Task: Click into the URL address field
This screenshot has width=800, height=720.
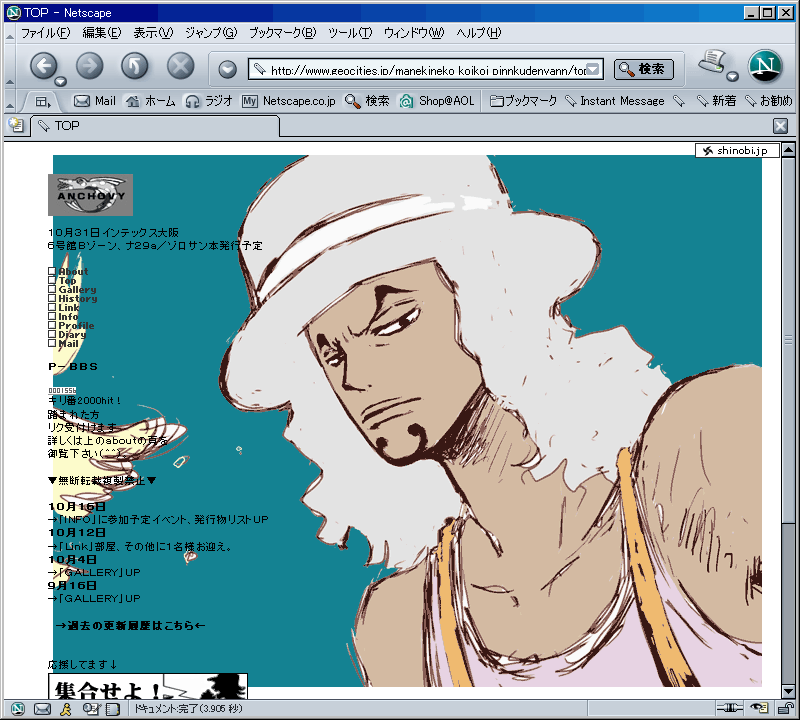Action: click(428, 69)
